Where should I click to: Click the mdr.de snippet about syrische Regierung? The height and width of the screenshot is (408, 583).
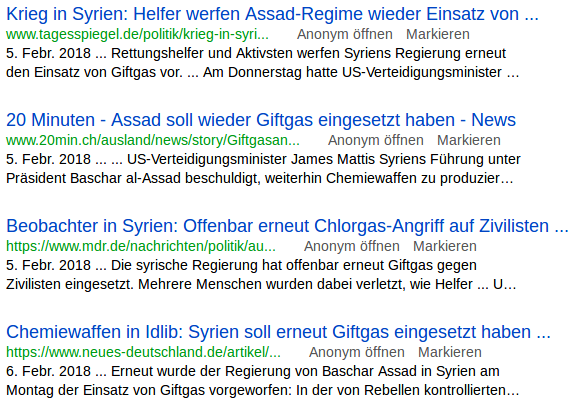pyautogui.click(x=261, y=274)
